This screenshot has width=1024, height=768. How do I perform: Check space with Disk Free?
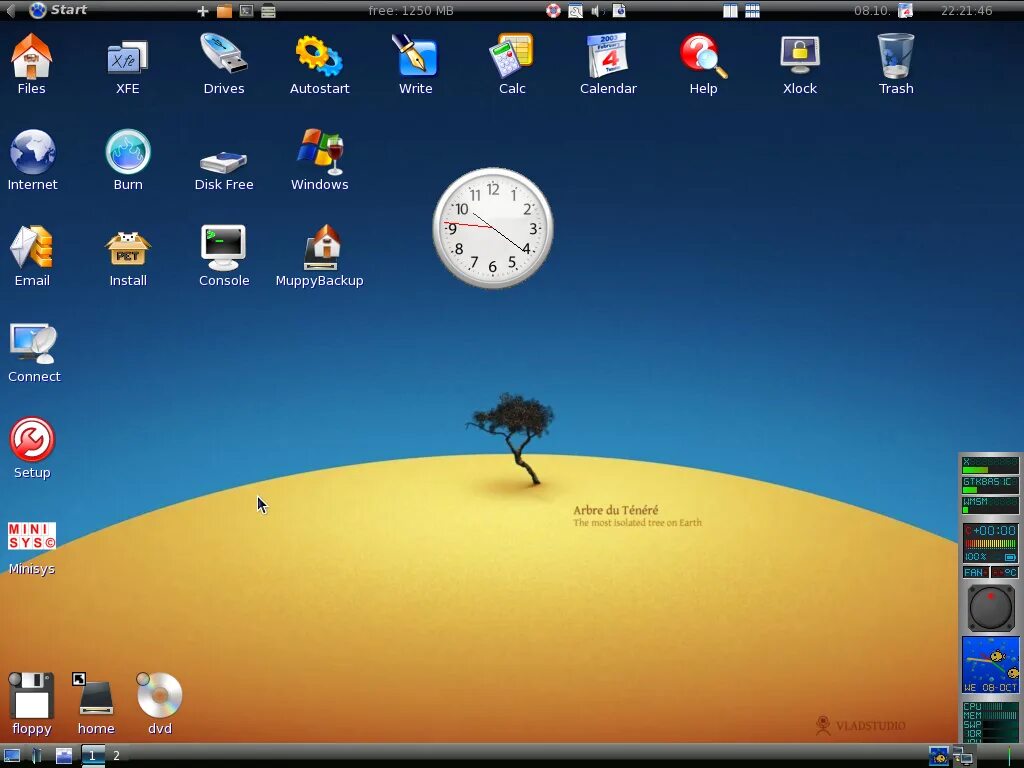coord(223,158)
